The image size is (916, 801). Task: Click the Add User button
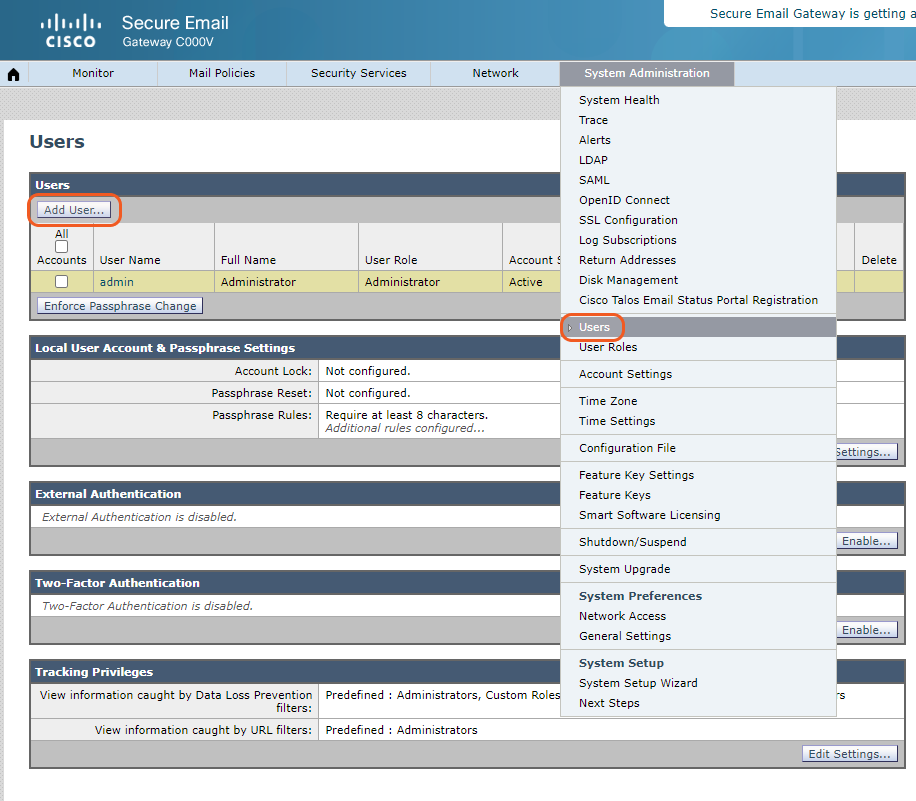click(x=74, y=210)
